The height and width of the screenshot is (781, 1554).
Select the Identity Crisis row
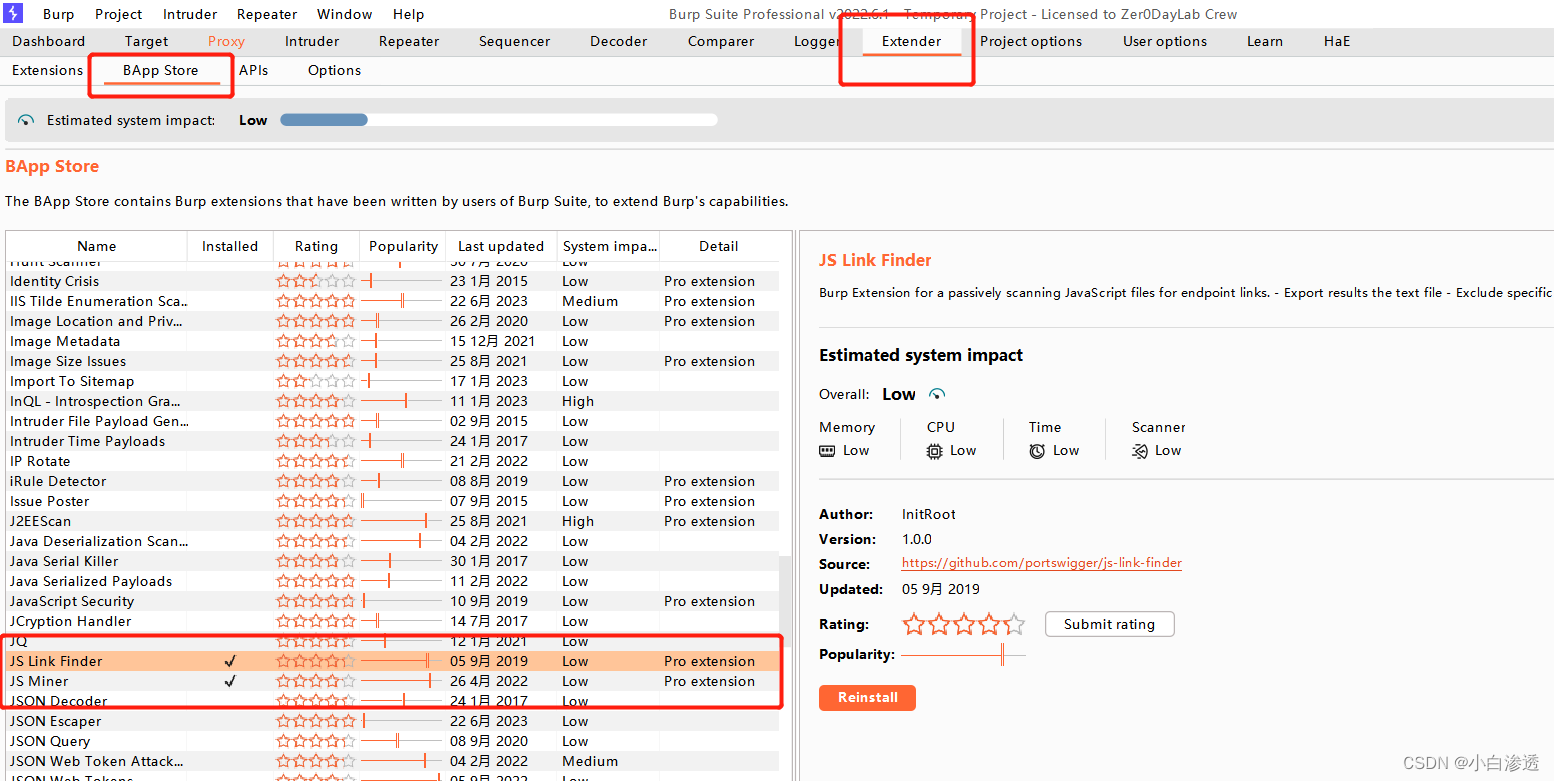point(392,281)
